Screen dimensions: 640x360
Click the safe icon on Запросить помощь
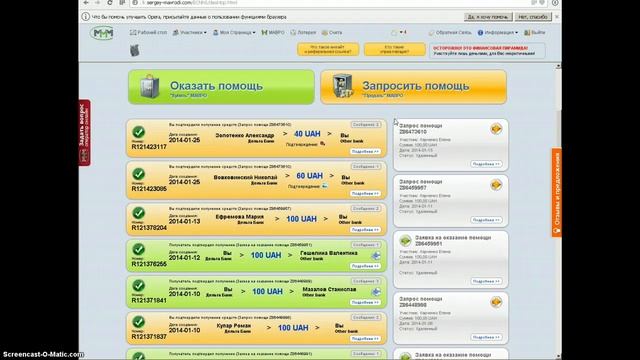tap(342, 86)
